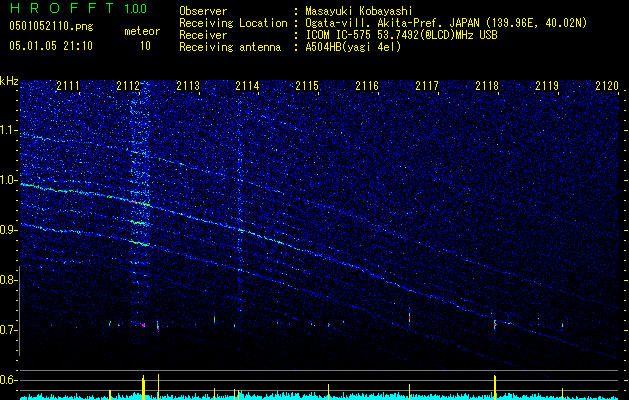The image size is (629, 400).
Task: Click the 2118 time marker
Action: pos(487,85)
